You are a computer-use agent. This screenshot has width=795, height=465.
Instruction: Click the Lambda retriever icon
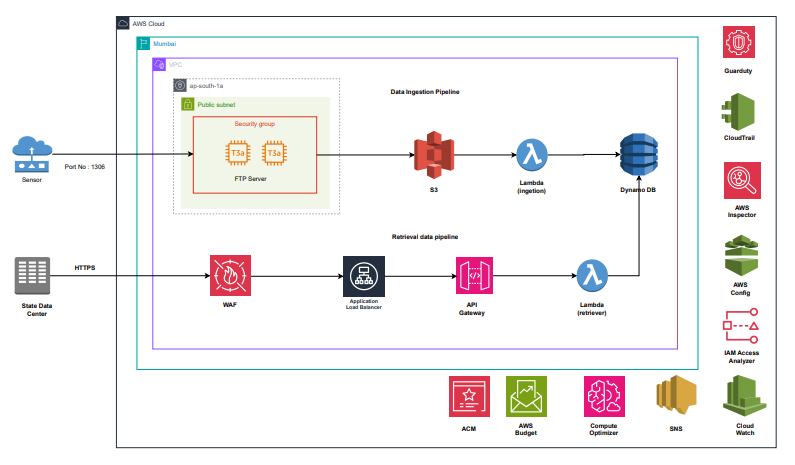(x=594, y=274)
